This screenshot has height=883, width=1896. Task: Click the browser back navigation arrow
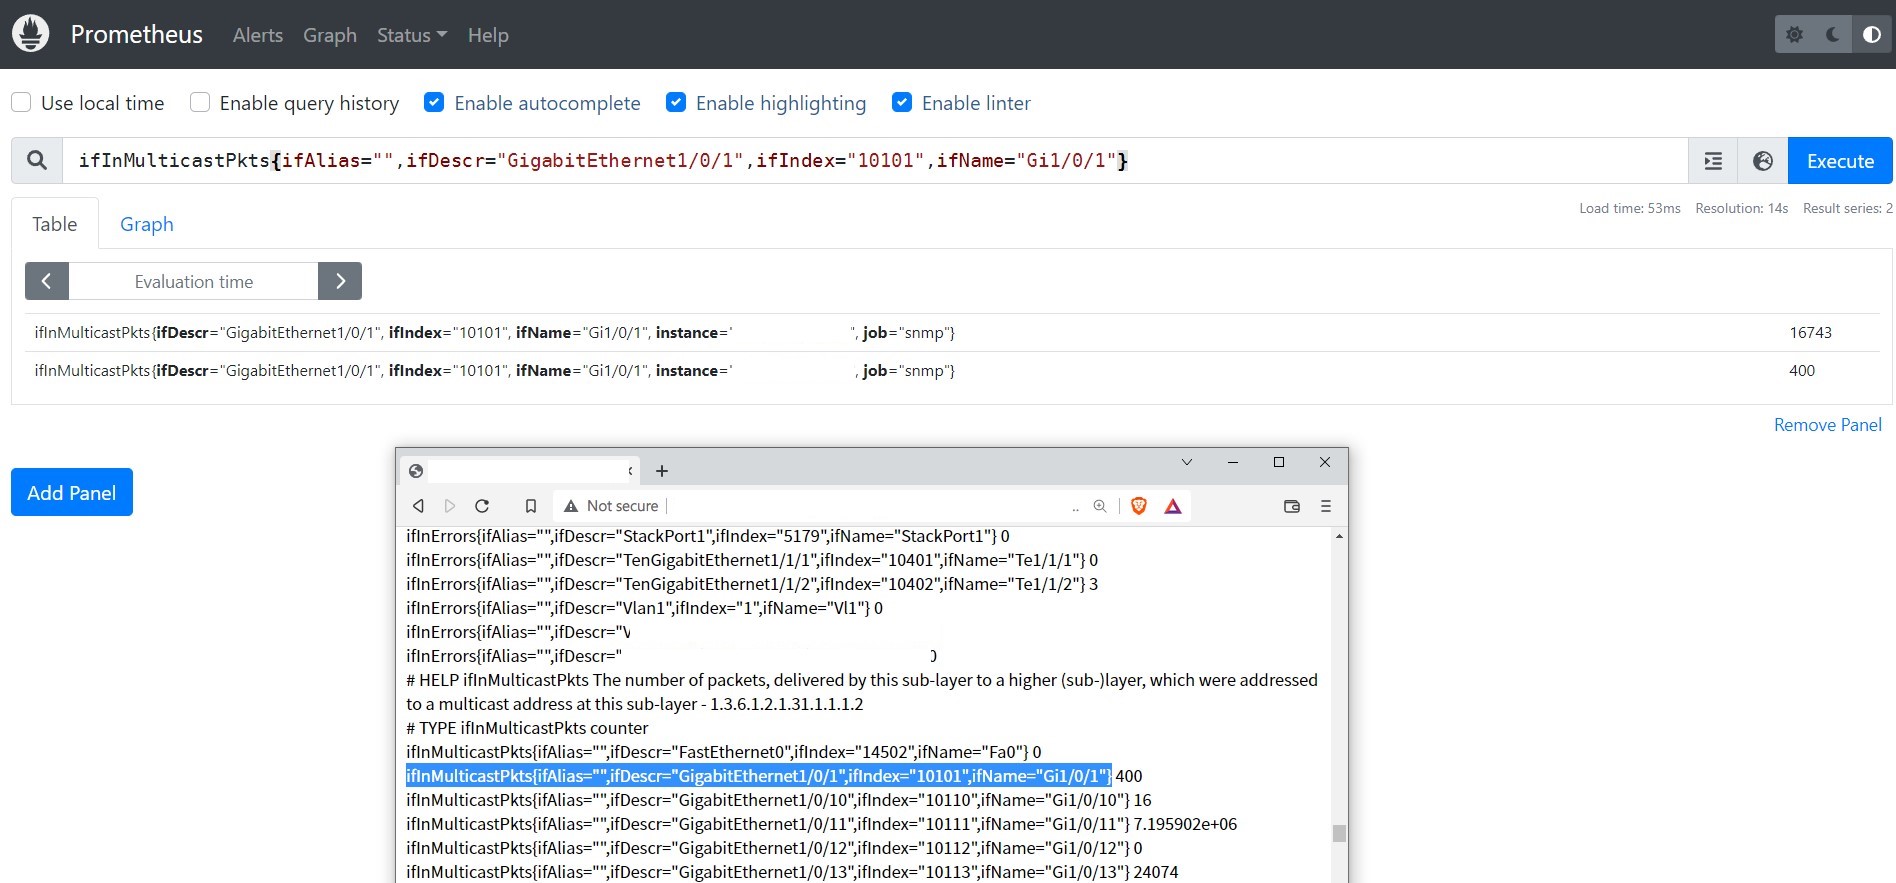click(x=419, y=506)
